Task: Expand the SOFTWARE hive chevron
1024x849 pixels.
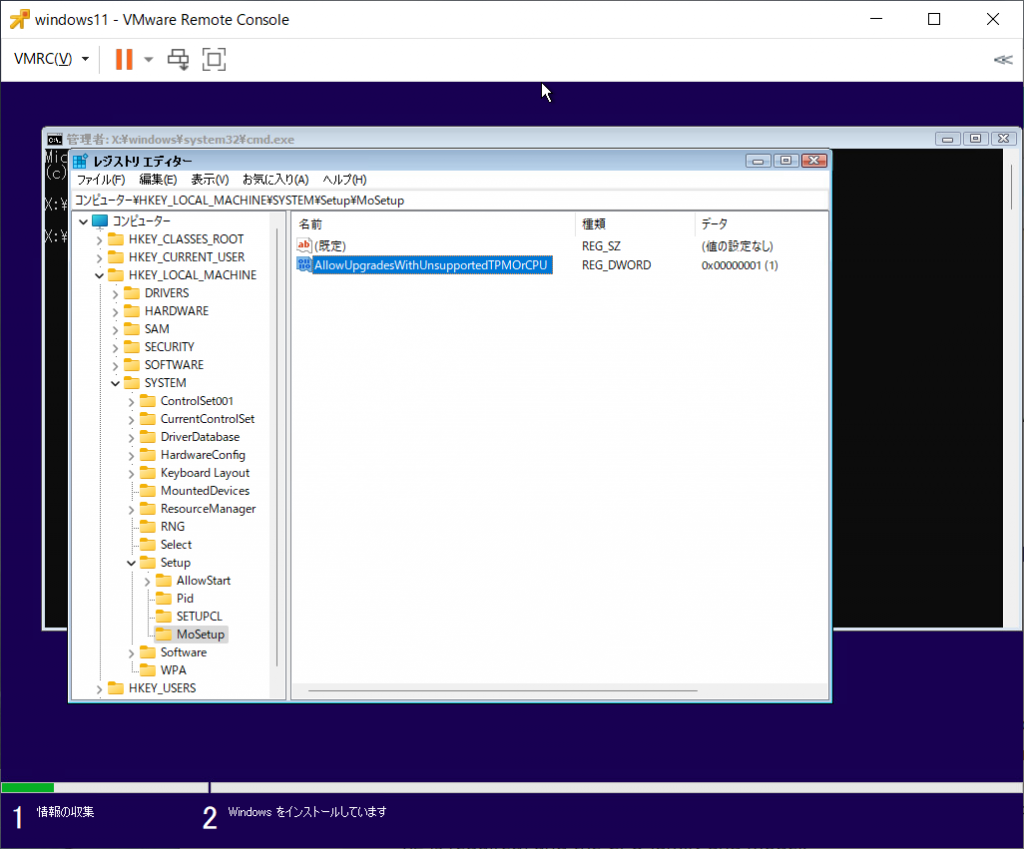Action: pyautogui.click(x=116, y=366)
